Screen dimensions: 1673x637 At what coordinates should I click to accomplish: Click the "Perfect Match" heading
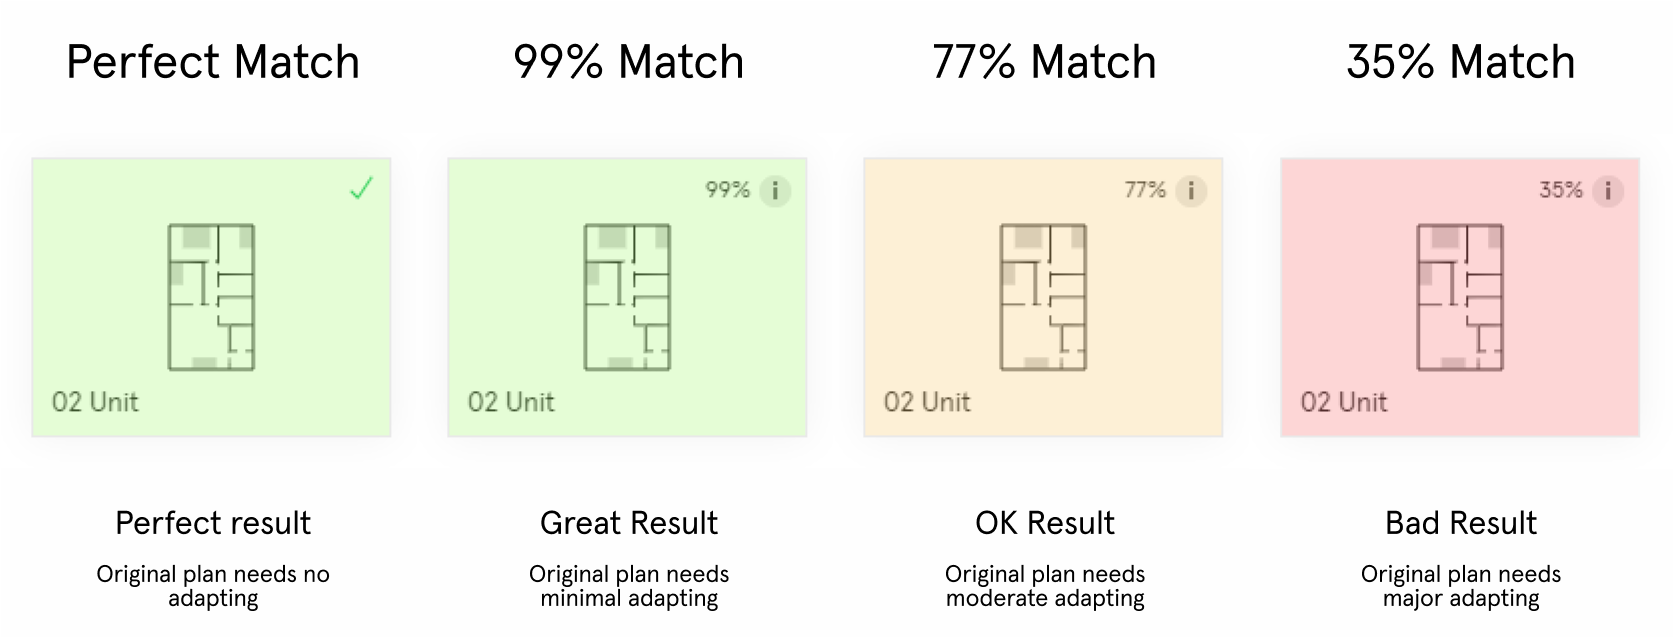click(x=213, y=62)
